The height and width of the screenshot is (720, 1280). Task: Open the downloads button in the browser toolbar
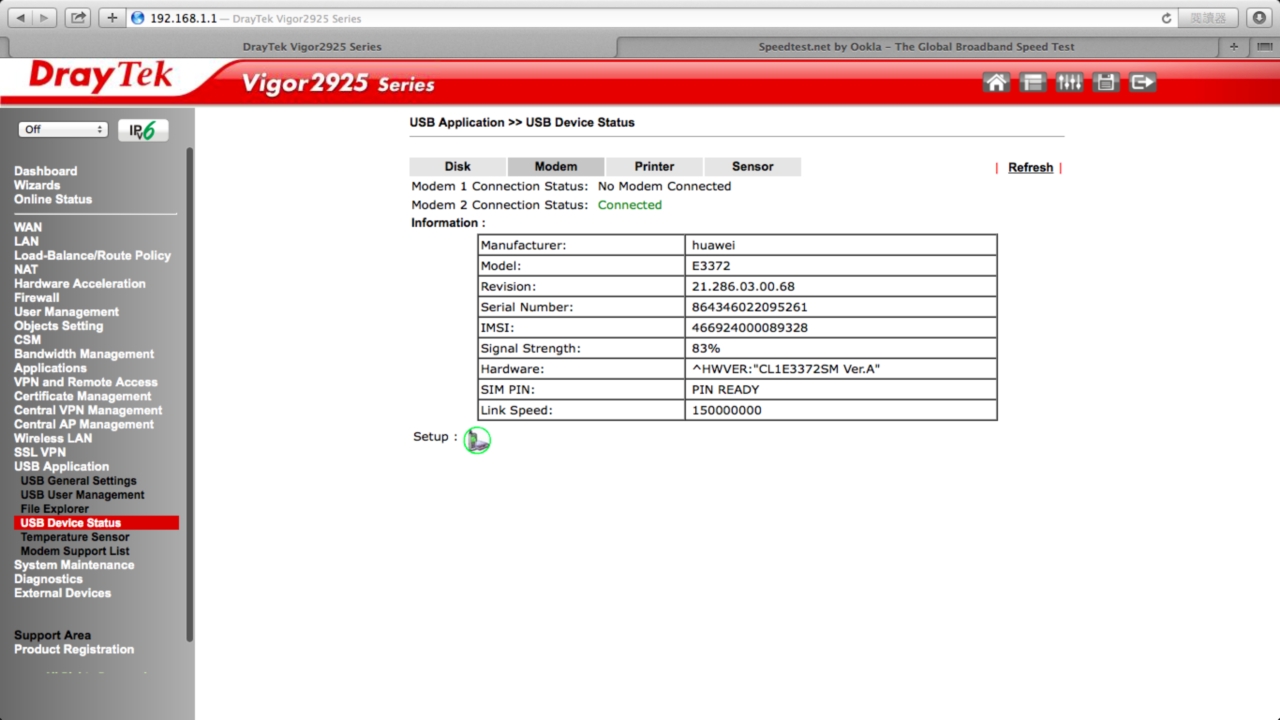coord(1258,18)
